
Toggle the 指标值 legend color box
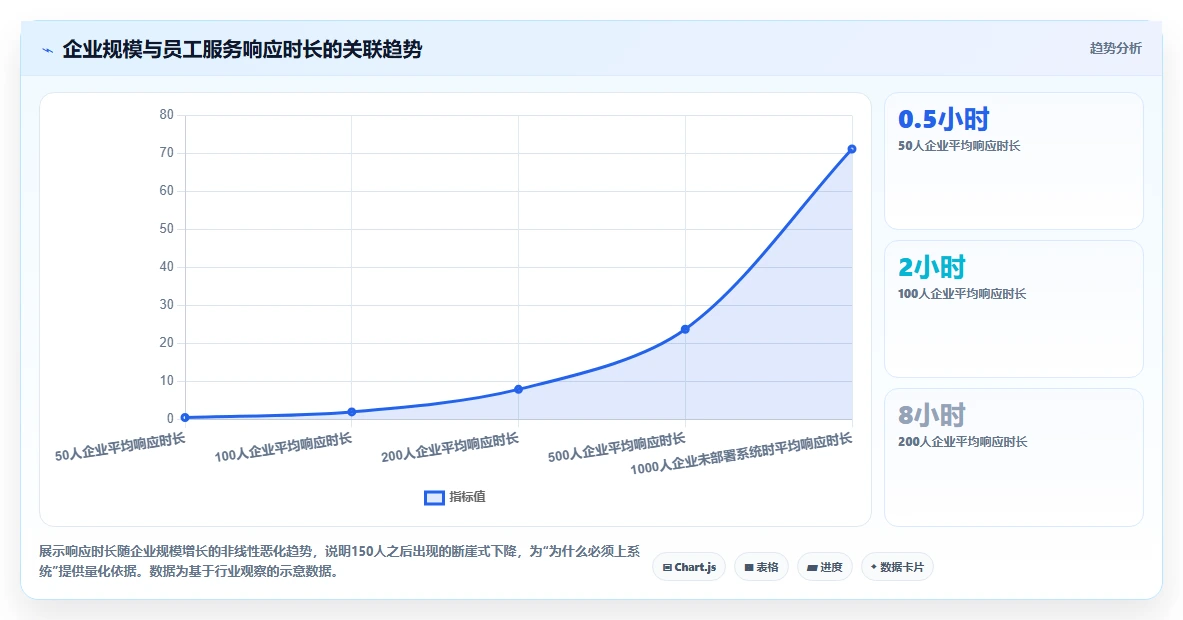434,498
